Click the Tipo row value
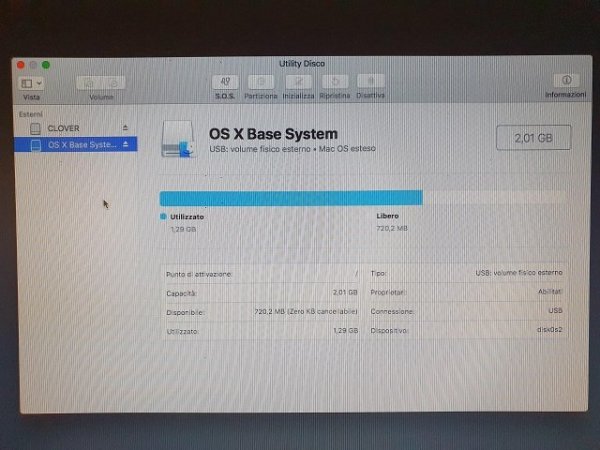This screenshot has height=450, width=600. 519,272
